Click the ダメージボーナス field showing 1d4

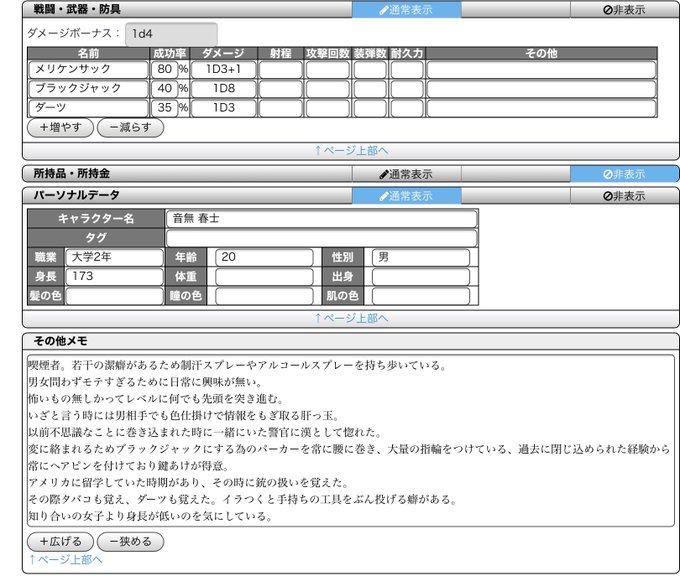point(171,34)
